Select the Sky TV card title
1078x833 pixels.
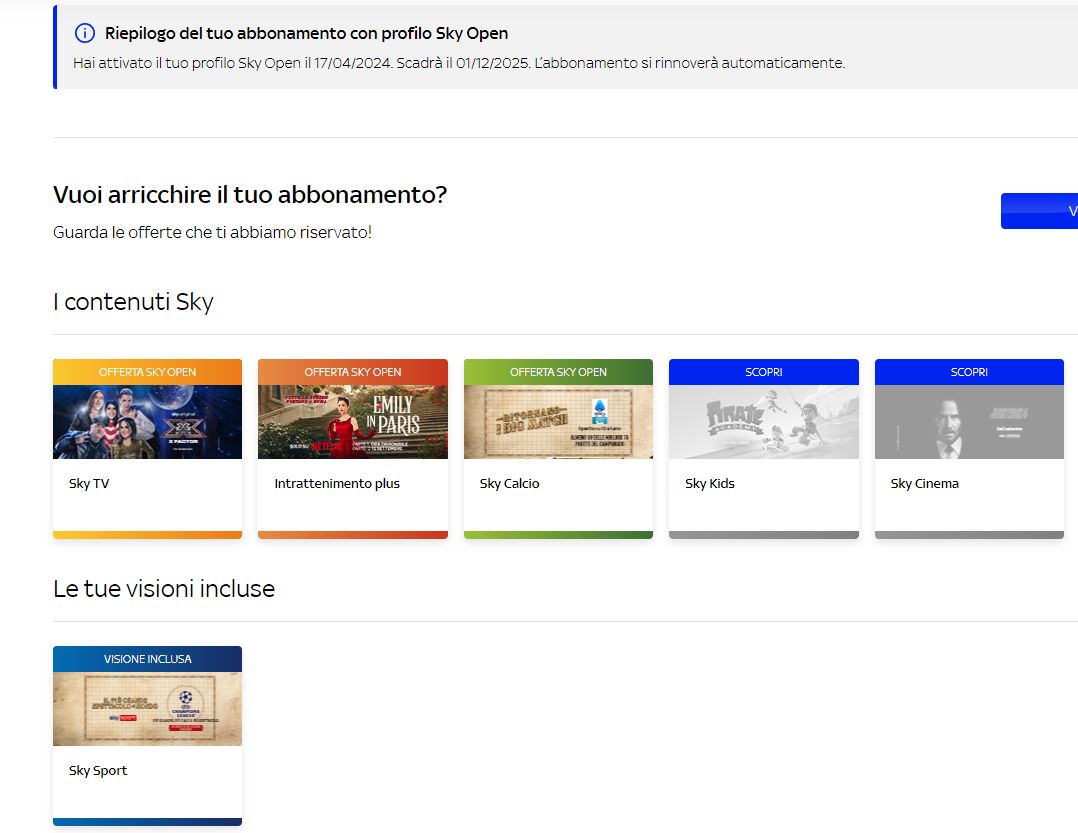click(89, 483)
